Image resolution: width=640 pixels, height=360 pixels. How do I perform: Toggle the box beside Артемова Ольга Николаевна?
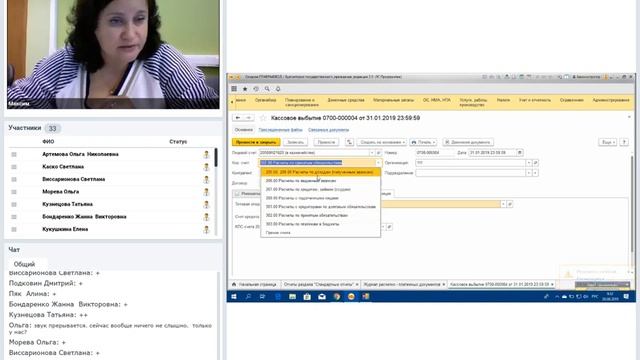pyautogui.click(x=14, y=154)
